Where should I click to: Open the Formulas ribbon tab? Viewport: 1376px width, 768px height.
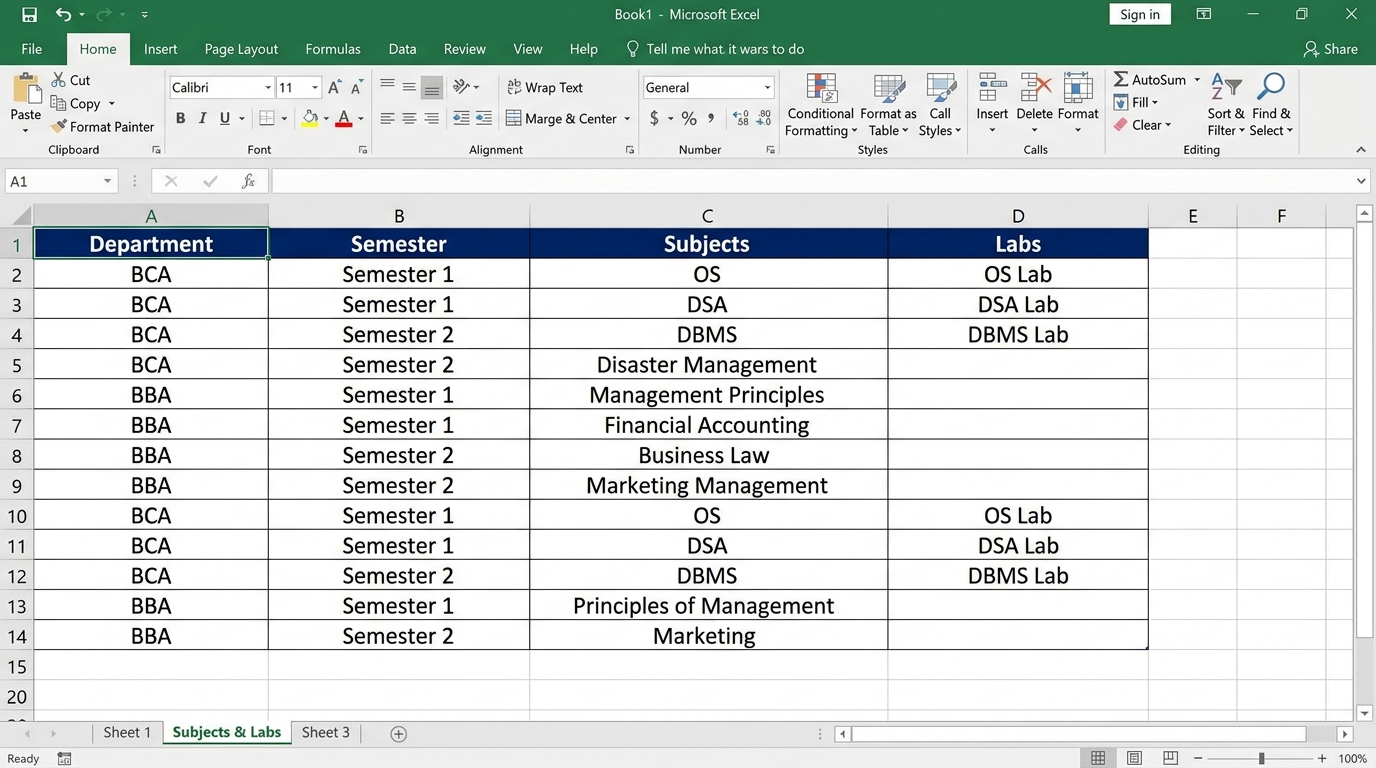pos(333,49)
